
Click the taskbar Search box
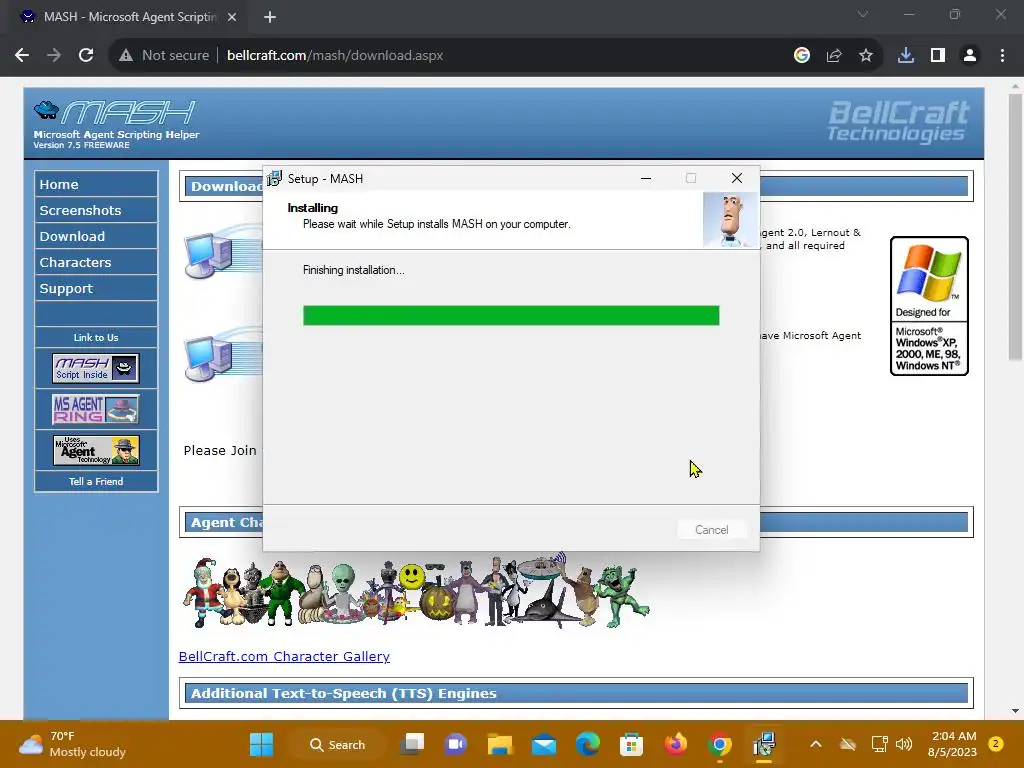click(x=338, y=744)
